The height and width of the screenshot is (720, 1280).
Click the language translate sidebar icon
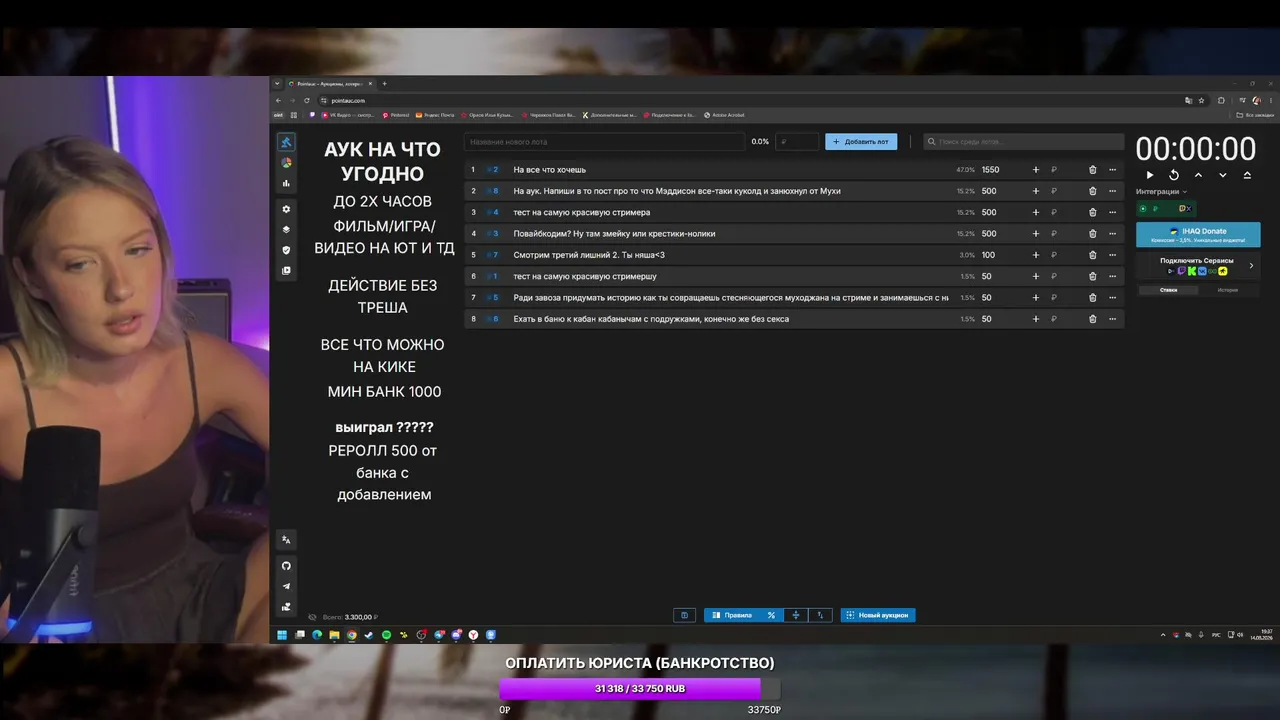[x=286, y=540]
